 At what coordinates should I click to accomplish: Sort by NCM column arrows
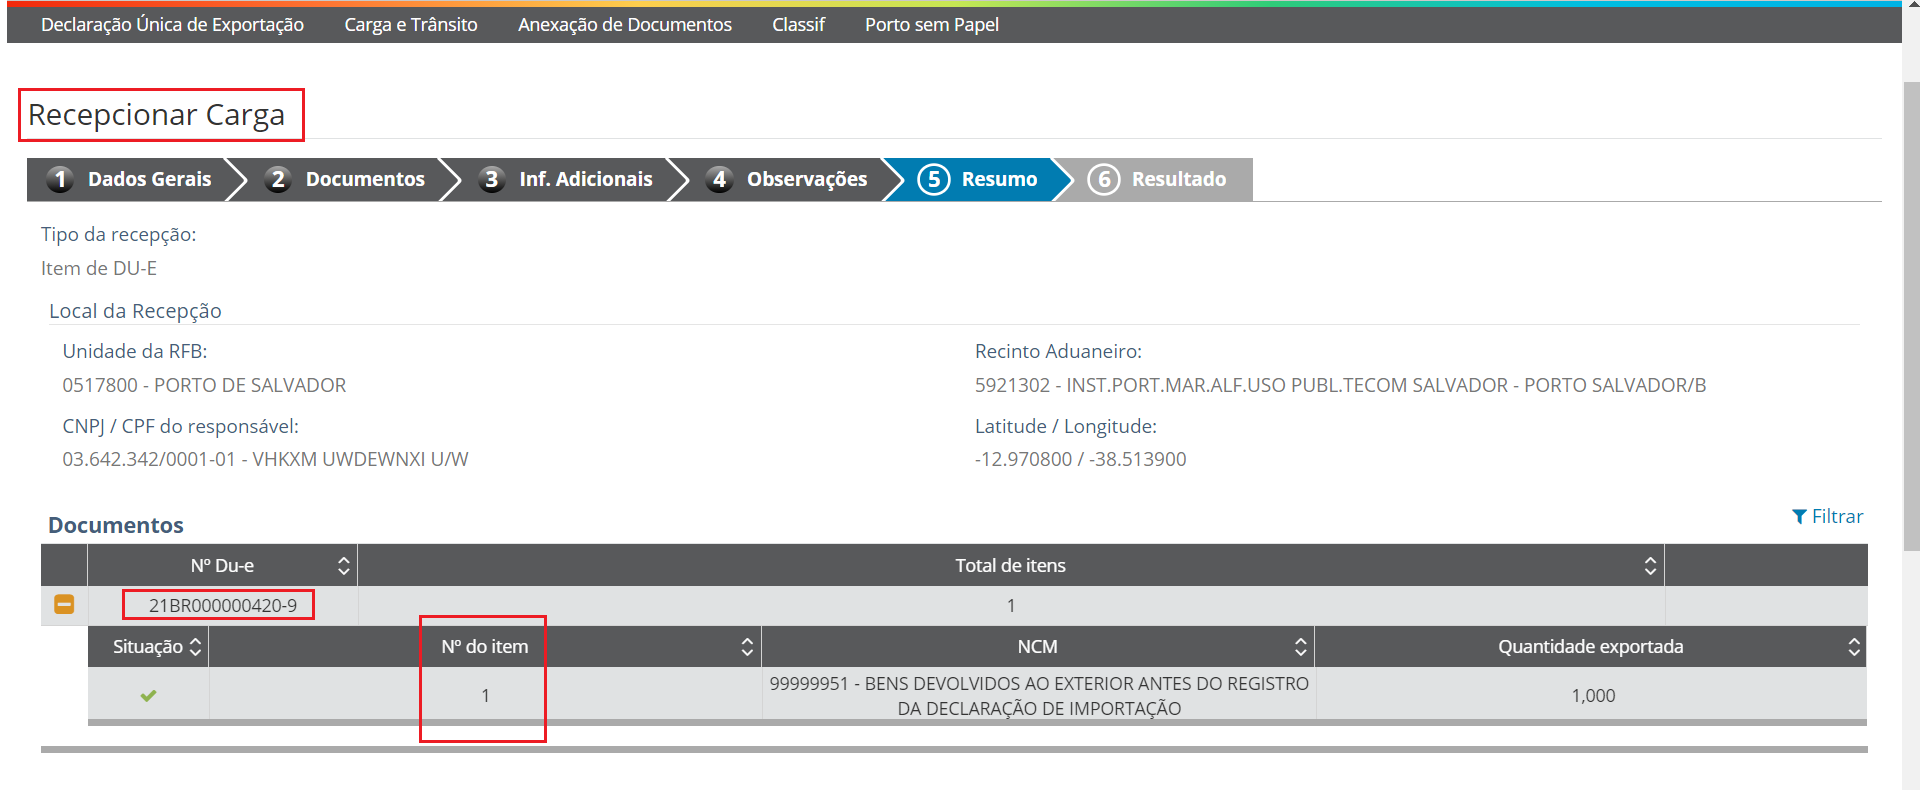click(x=1300, y=647)
